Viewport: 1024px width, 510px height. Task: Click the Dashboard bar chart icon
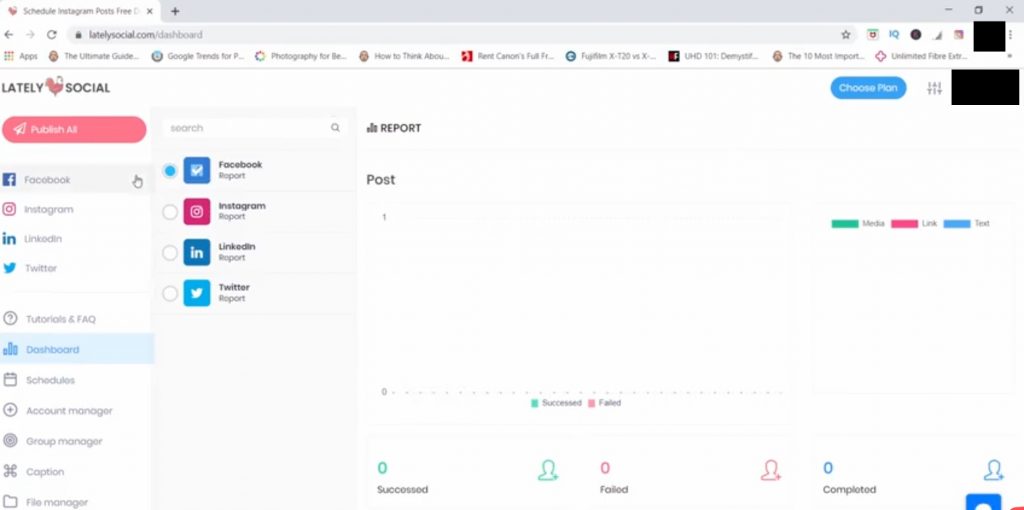pos(10,349)
